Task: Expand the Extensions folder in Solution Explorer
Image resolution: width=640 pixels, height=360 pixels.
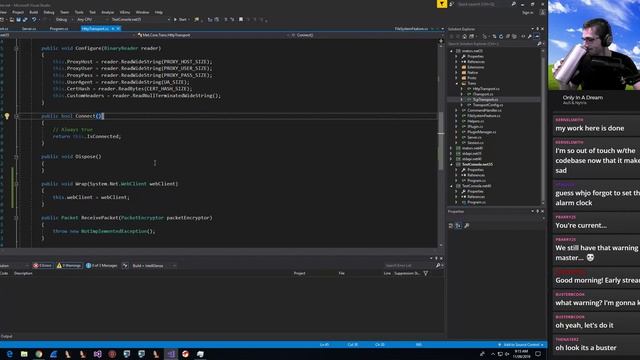Action: [457, 67]
